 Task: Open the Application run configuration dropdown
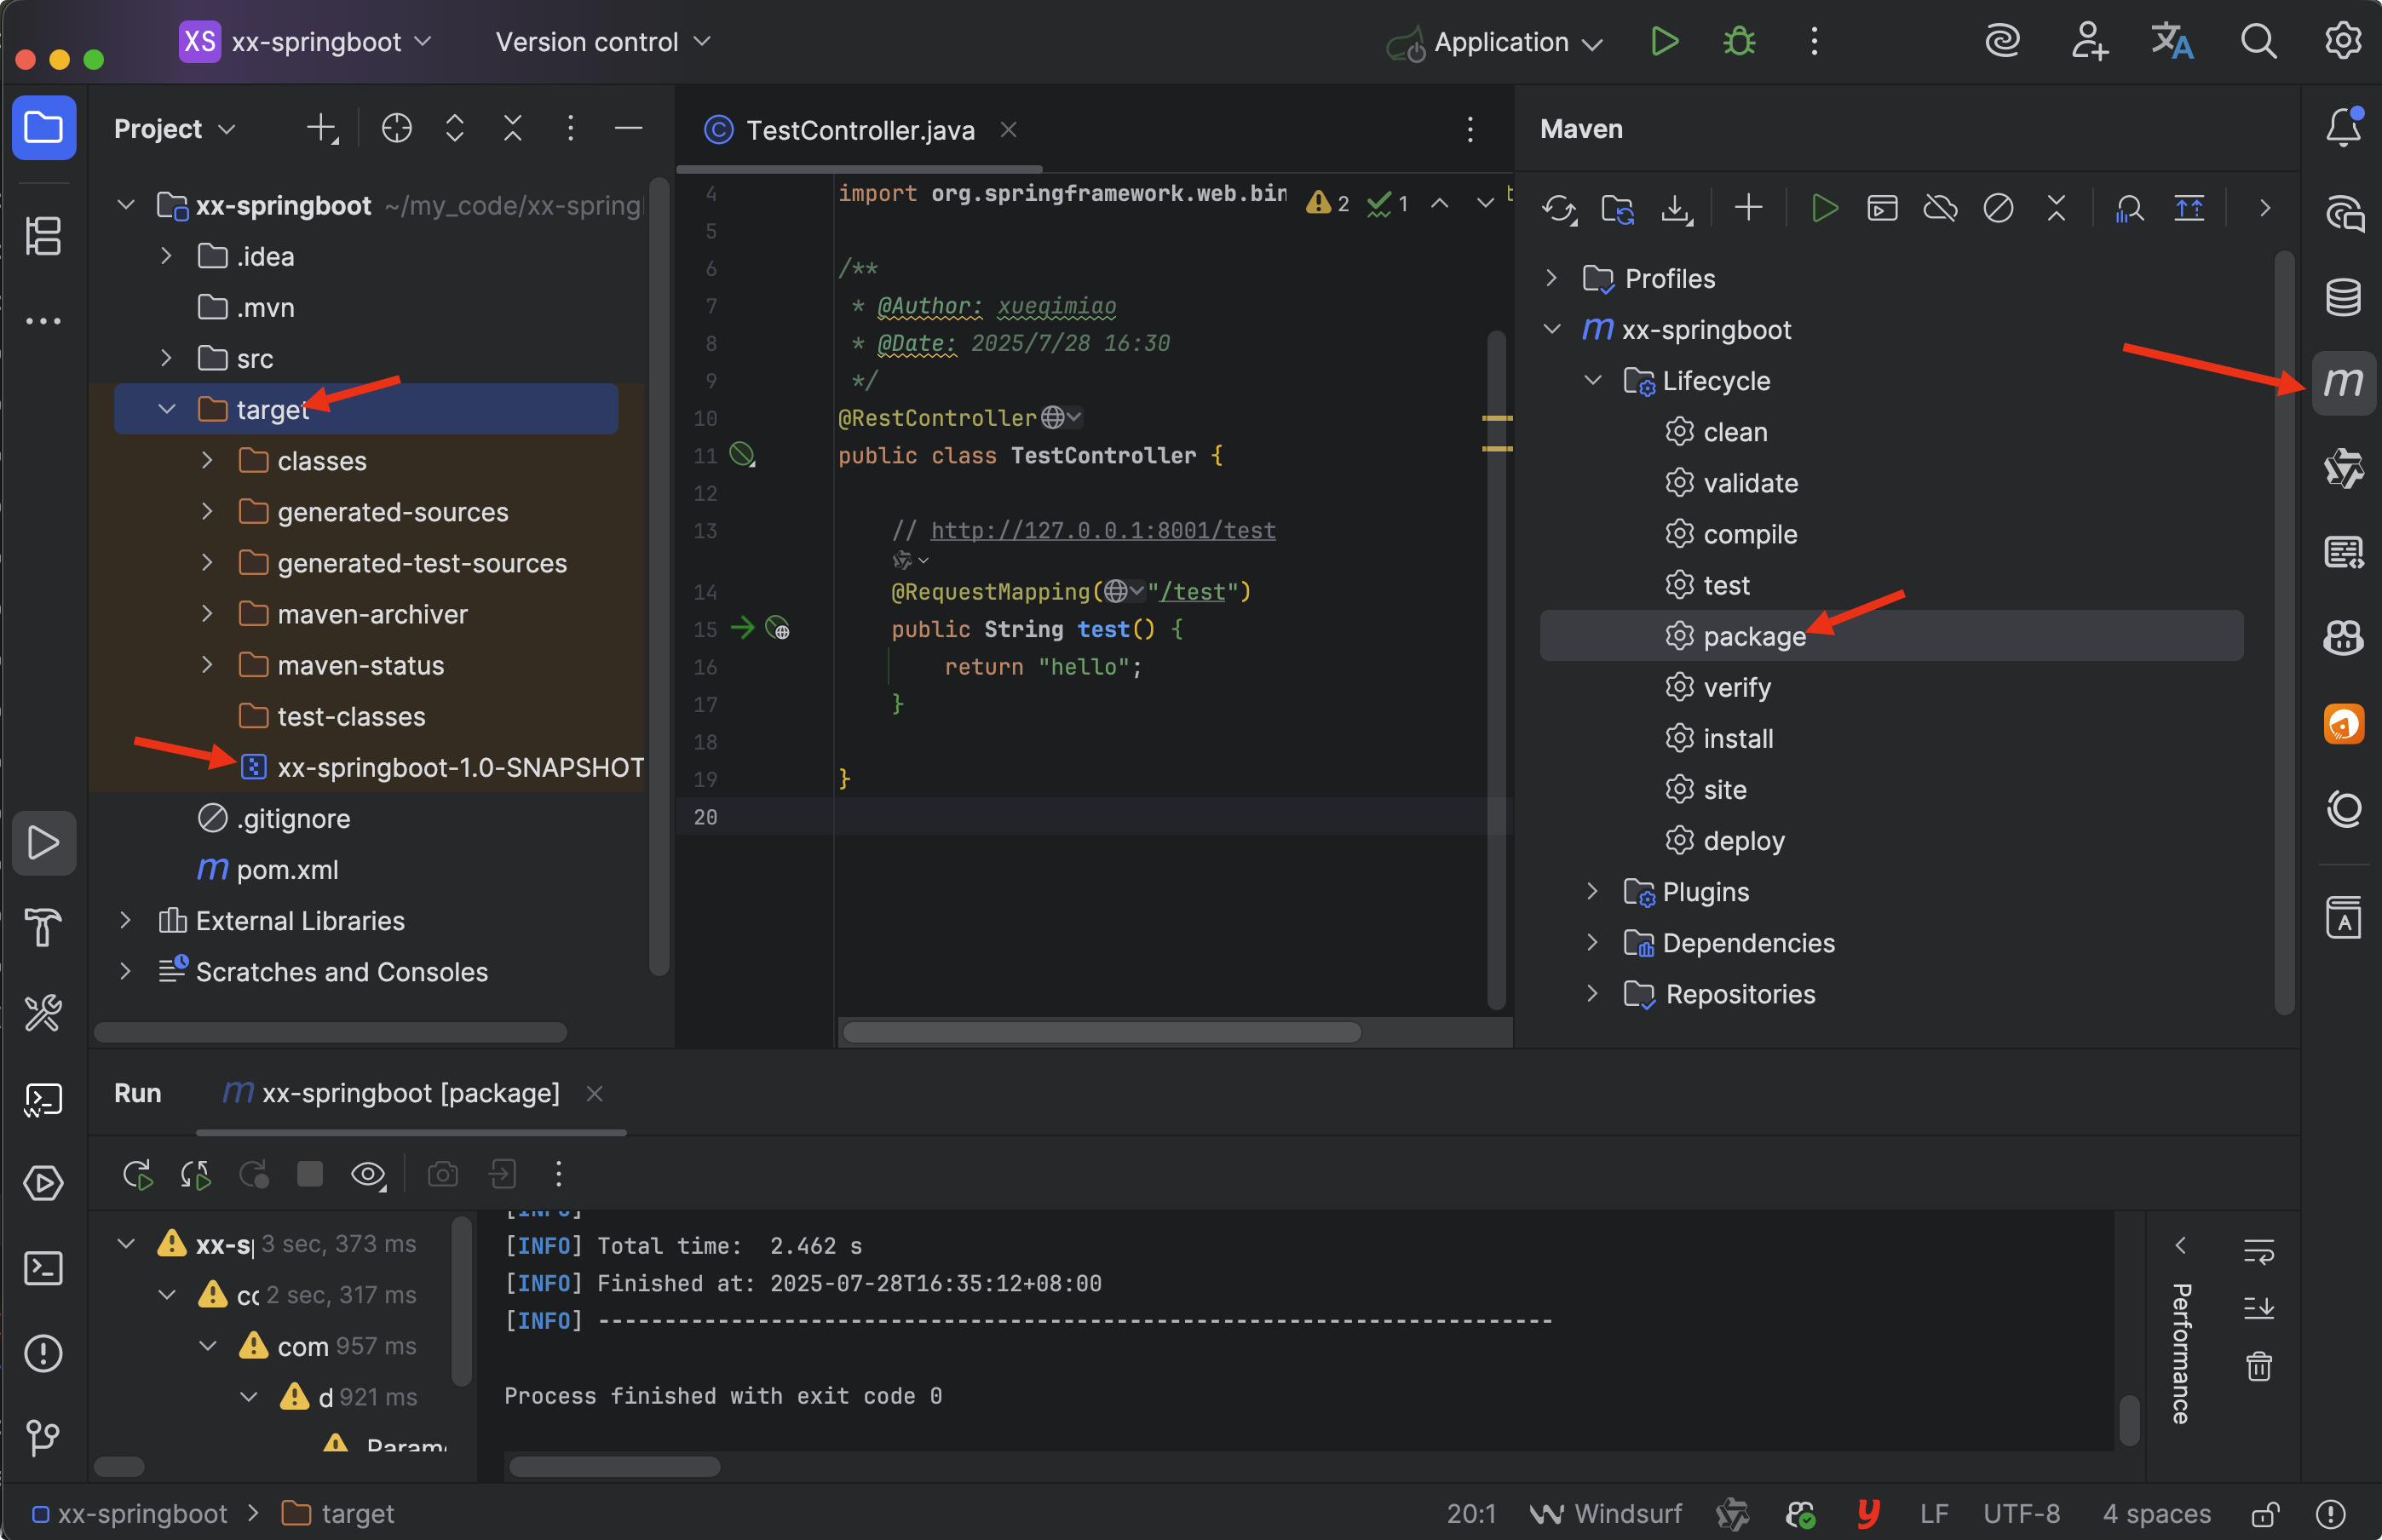click(x=1500, y=42)
